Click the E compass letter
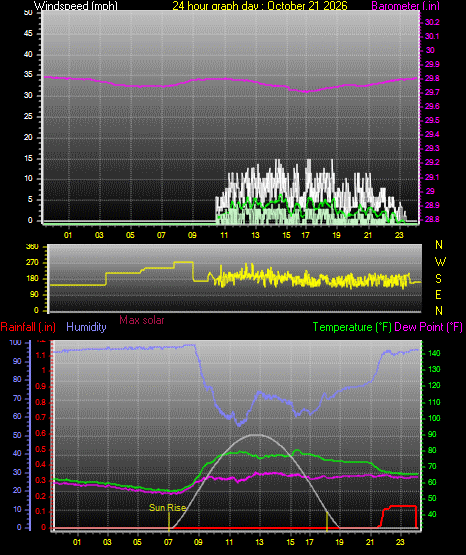The width and height of the screenshot is (466, 555). [438, 294]
